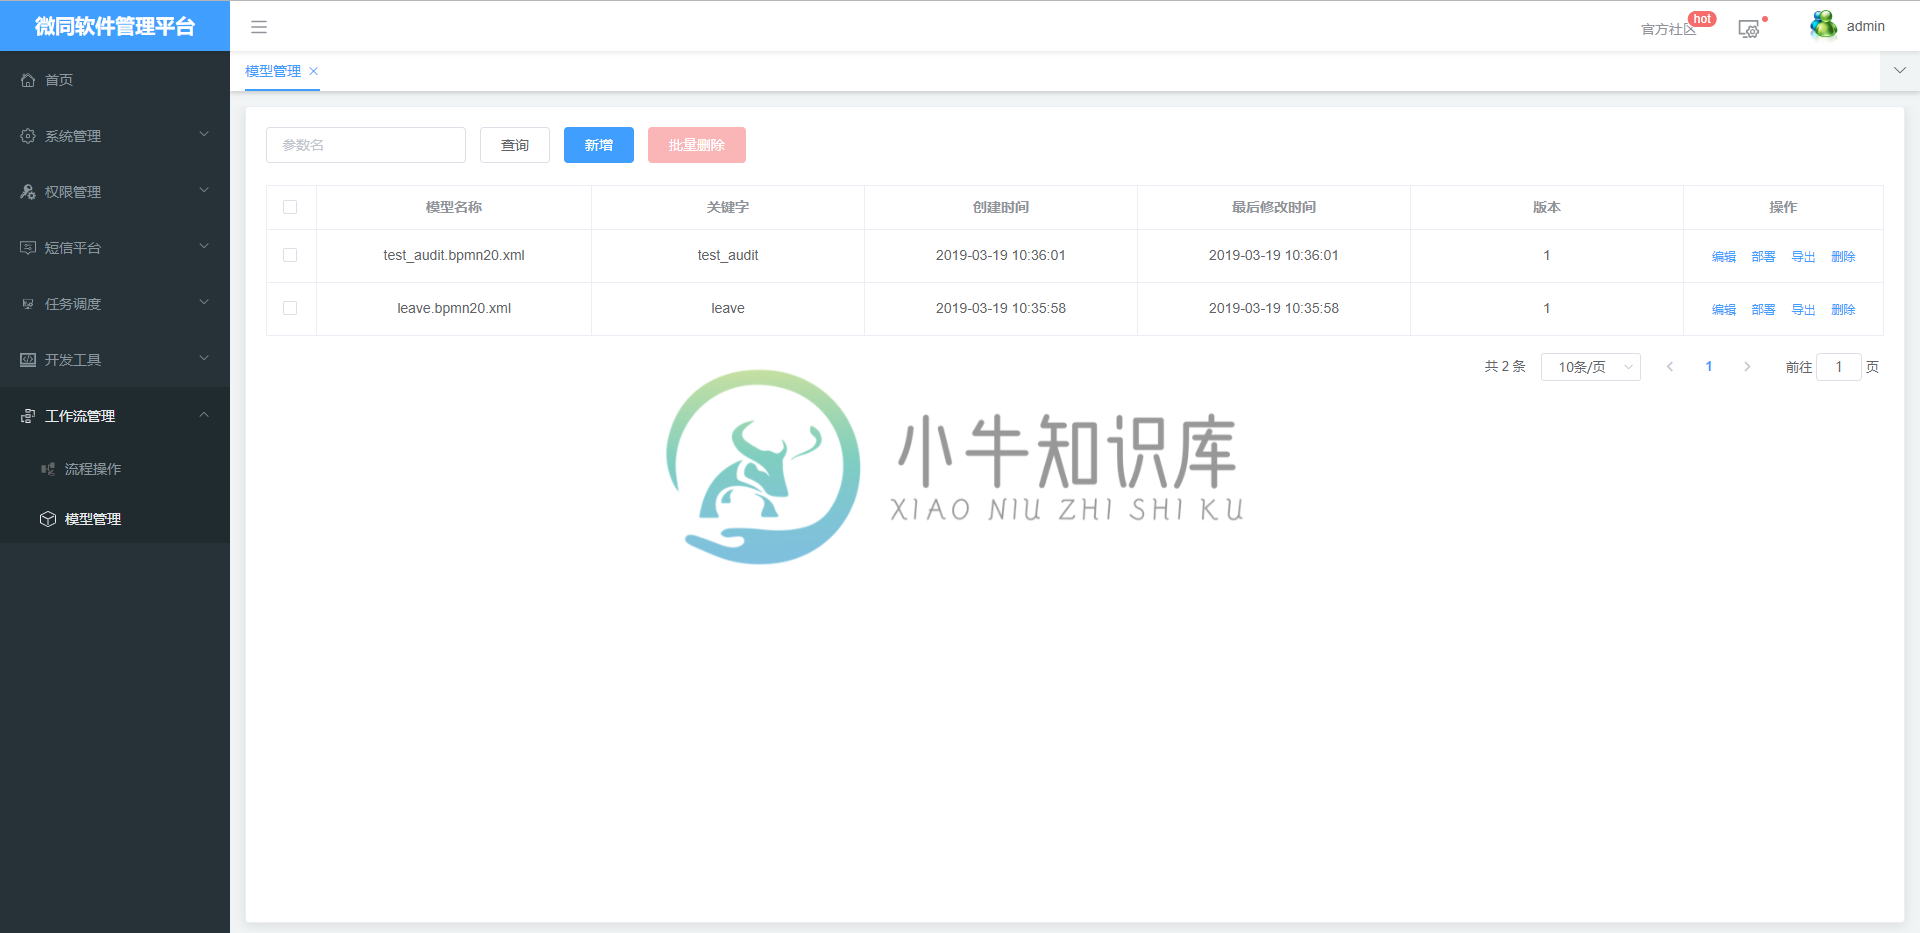The width and height of the screenshot is (1920, 933).
Task: Go to previous page arrow
Action: 1670,367
